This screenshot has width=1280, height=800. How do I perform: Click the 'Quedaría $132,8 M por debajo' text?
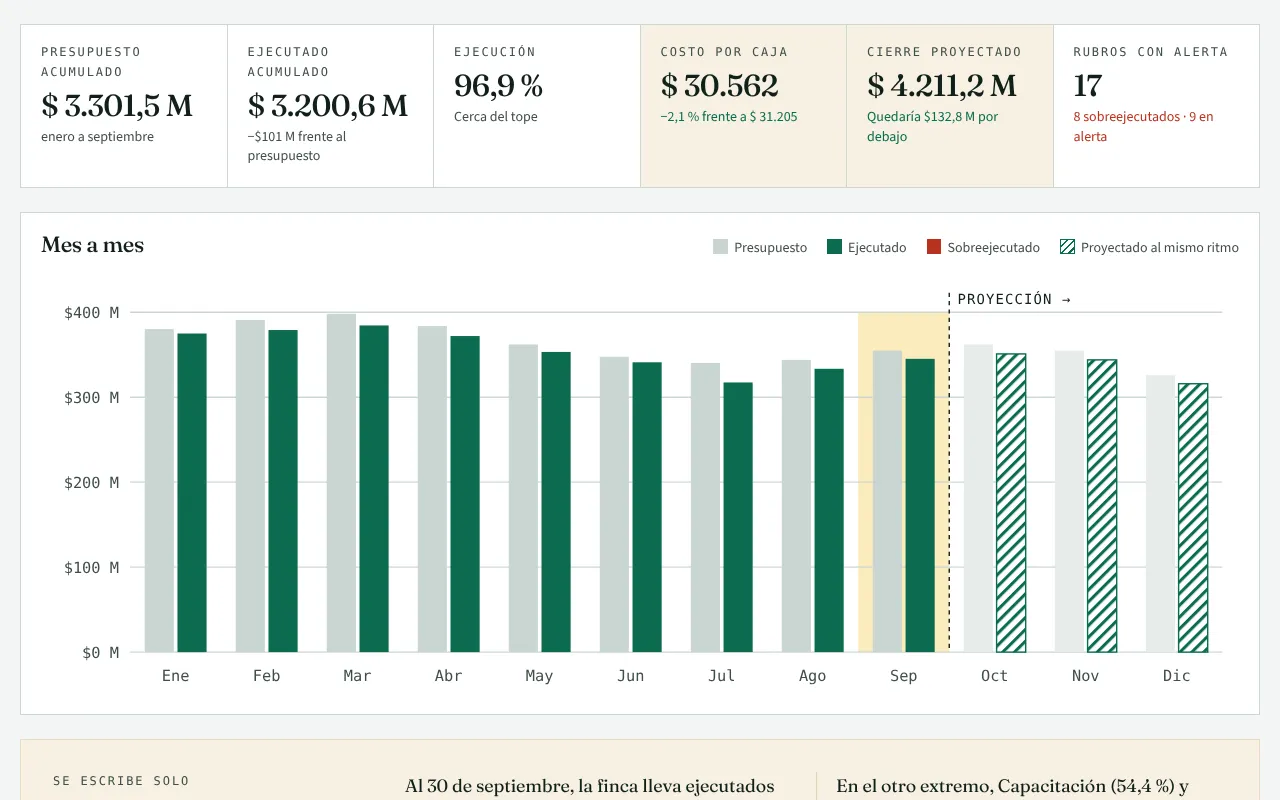tap(932, 126)
